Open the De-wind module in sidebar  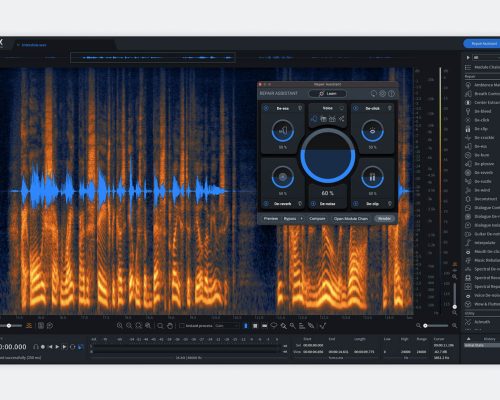click(482, 190)
